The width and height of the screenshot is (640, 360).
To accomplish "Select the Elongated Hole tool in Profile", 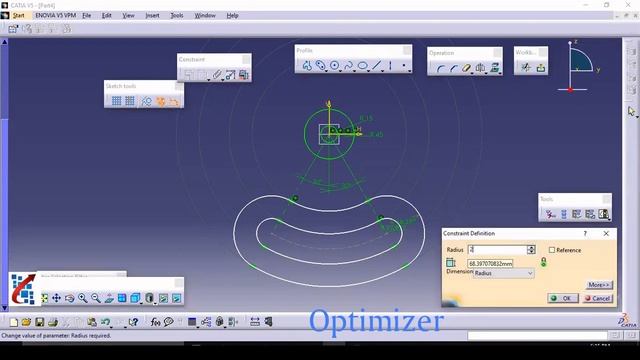I will point(320,65).
